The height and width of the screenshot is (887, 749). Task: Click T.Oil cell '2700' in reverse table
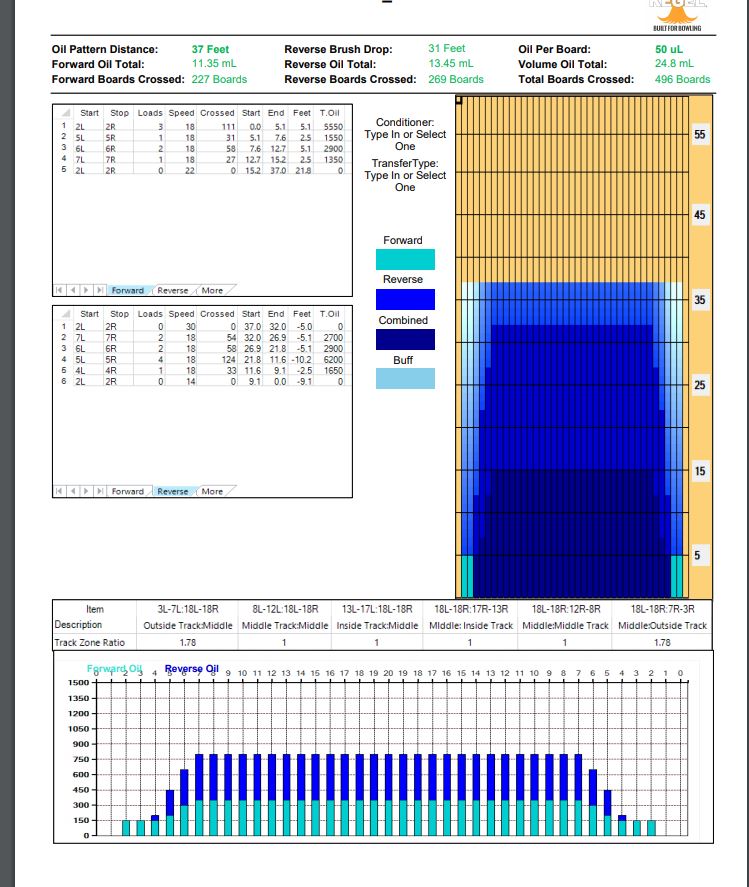coord(333,337)
